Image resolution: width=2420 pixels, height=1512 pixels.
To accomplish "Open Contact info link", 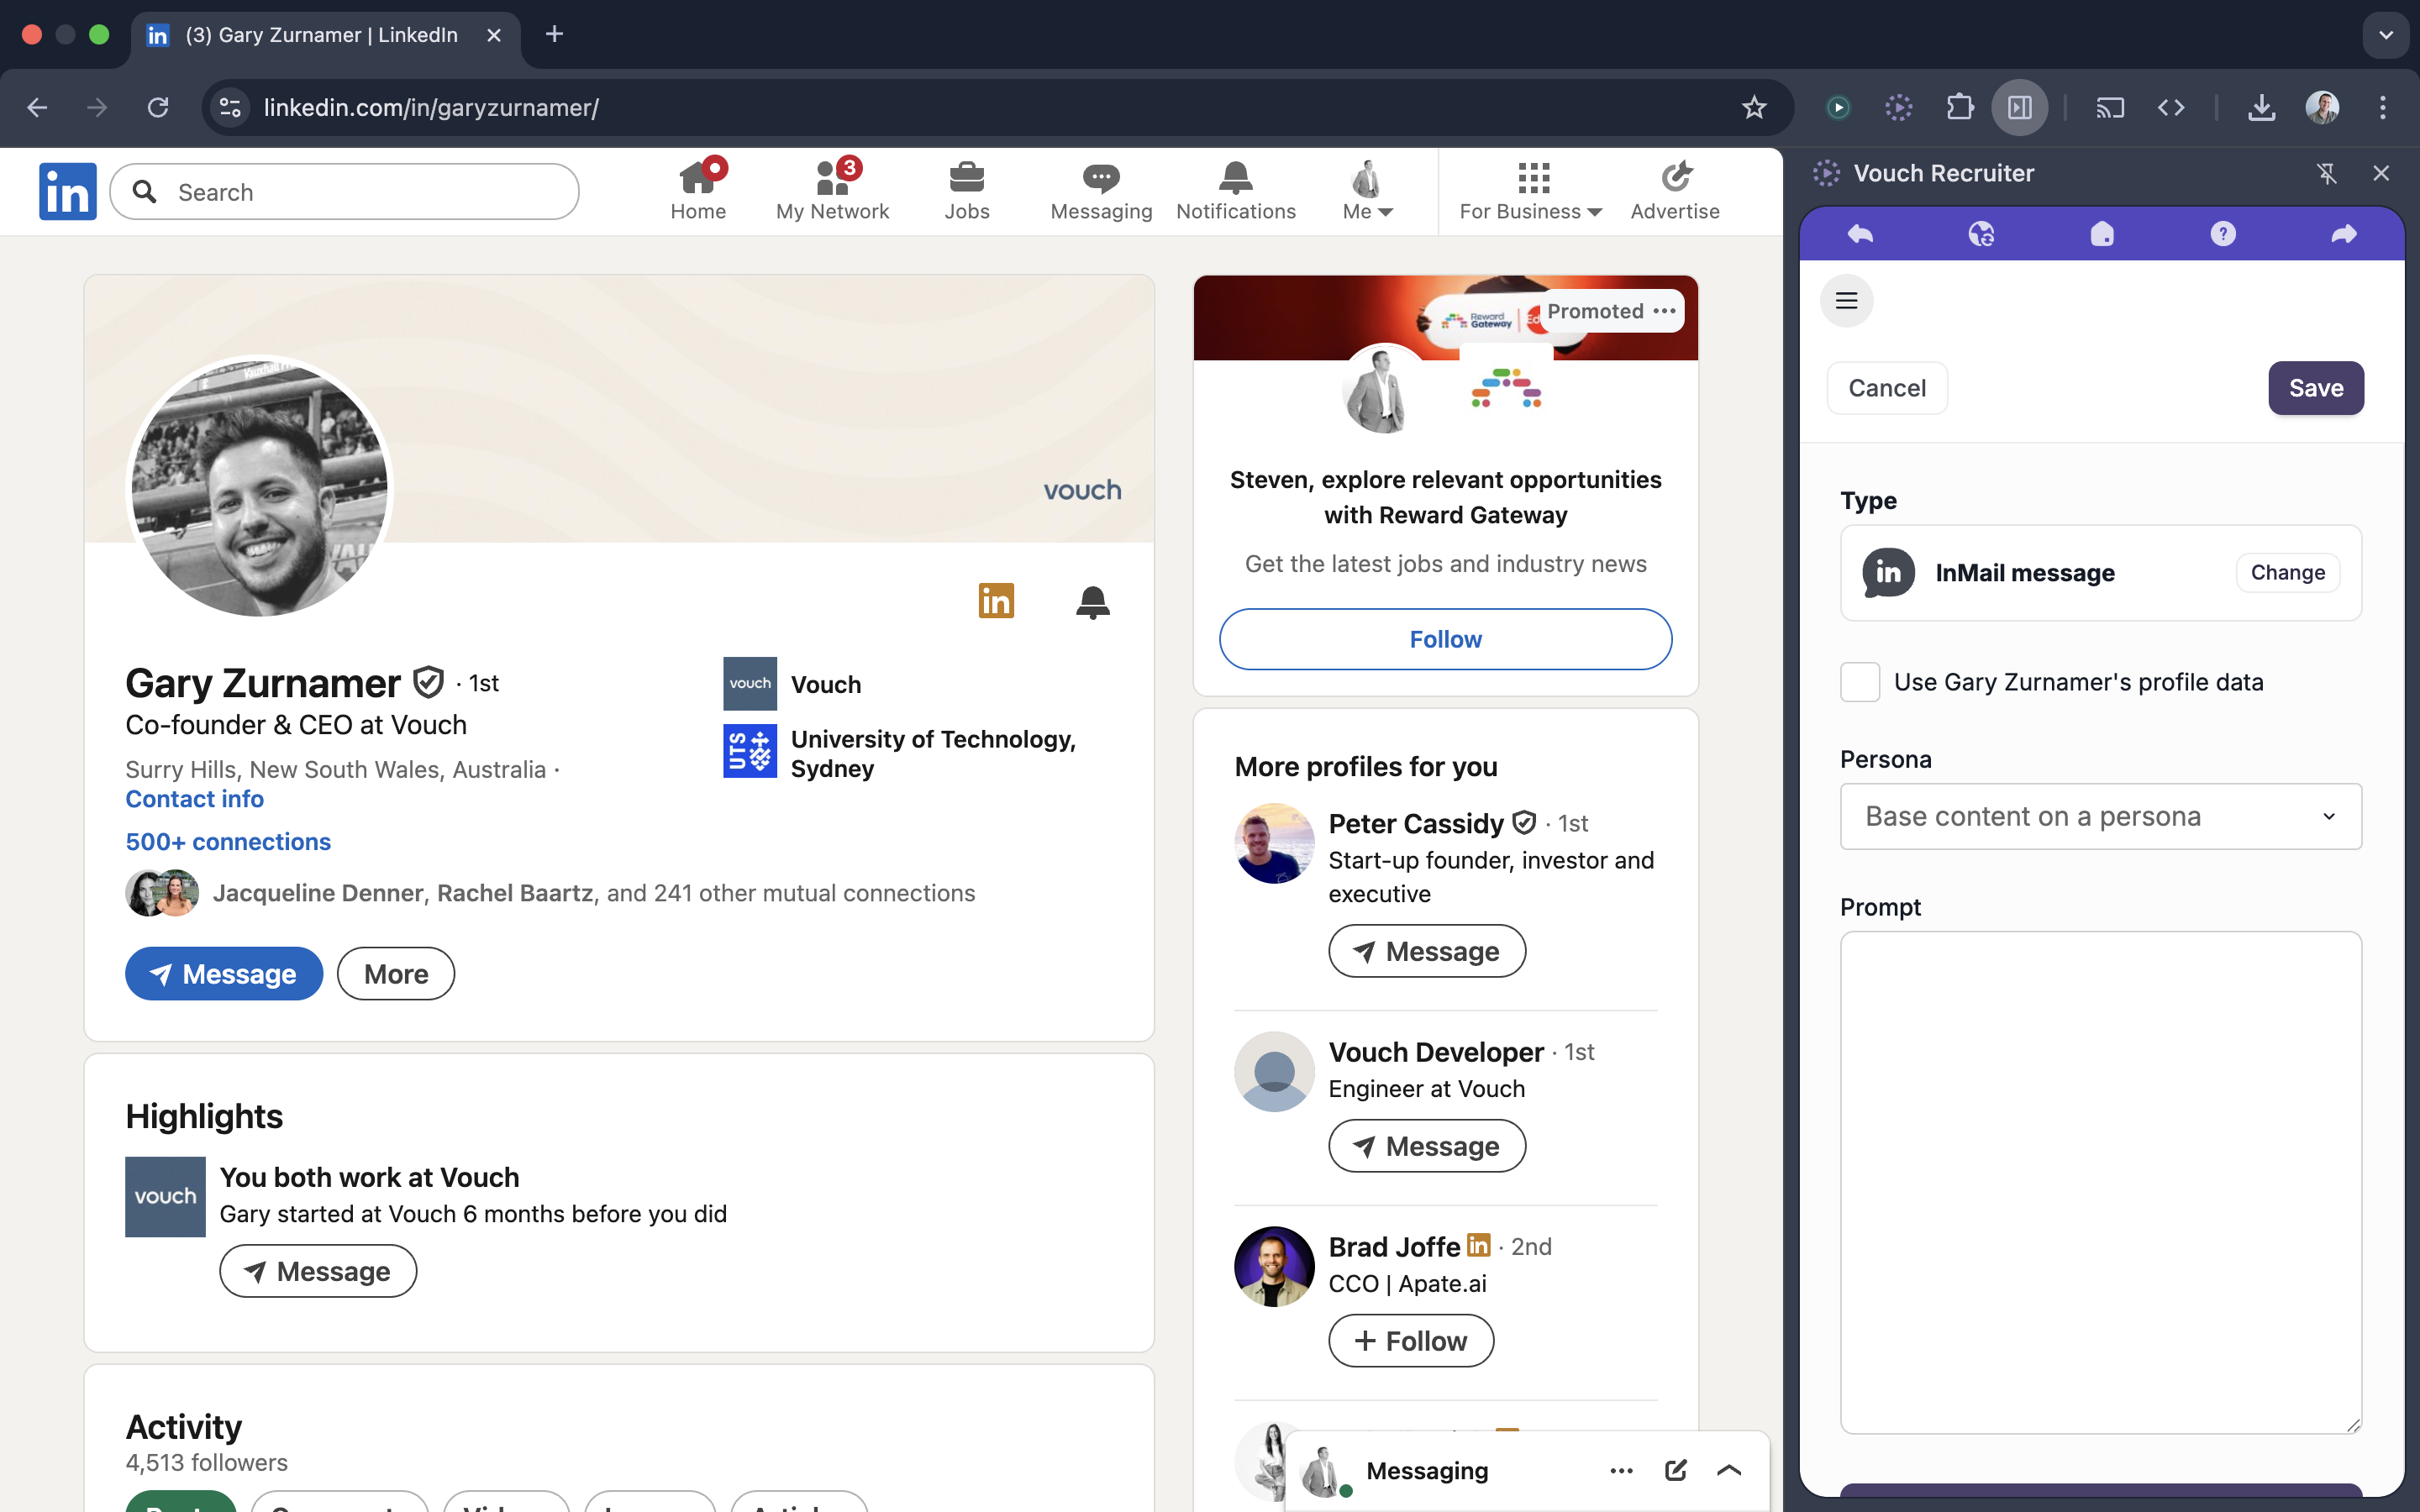I will (194, 799).
